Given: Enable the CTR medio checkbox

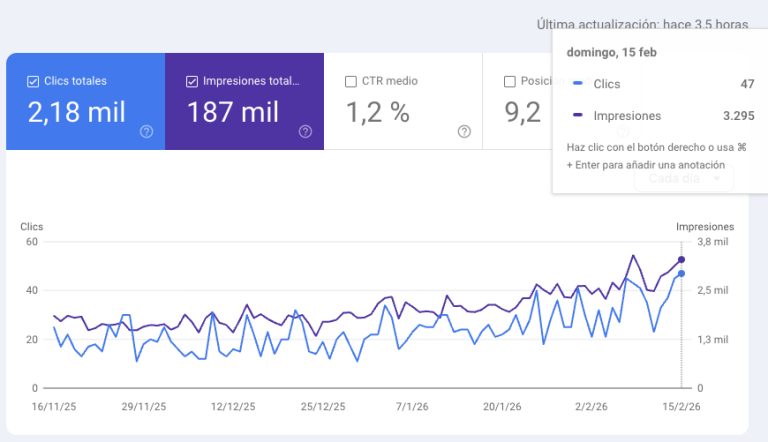Looking at the screenshot, I should (351, 81).
